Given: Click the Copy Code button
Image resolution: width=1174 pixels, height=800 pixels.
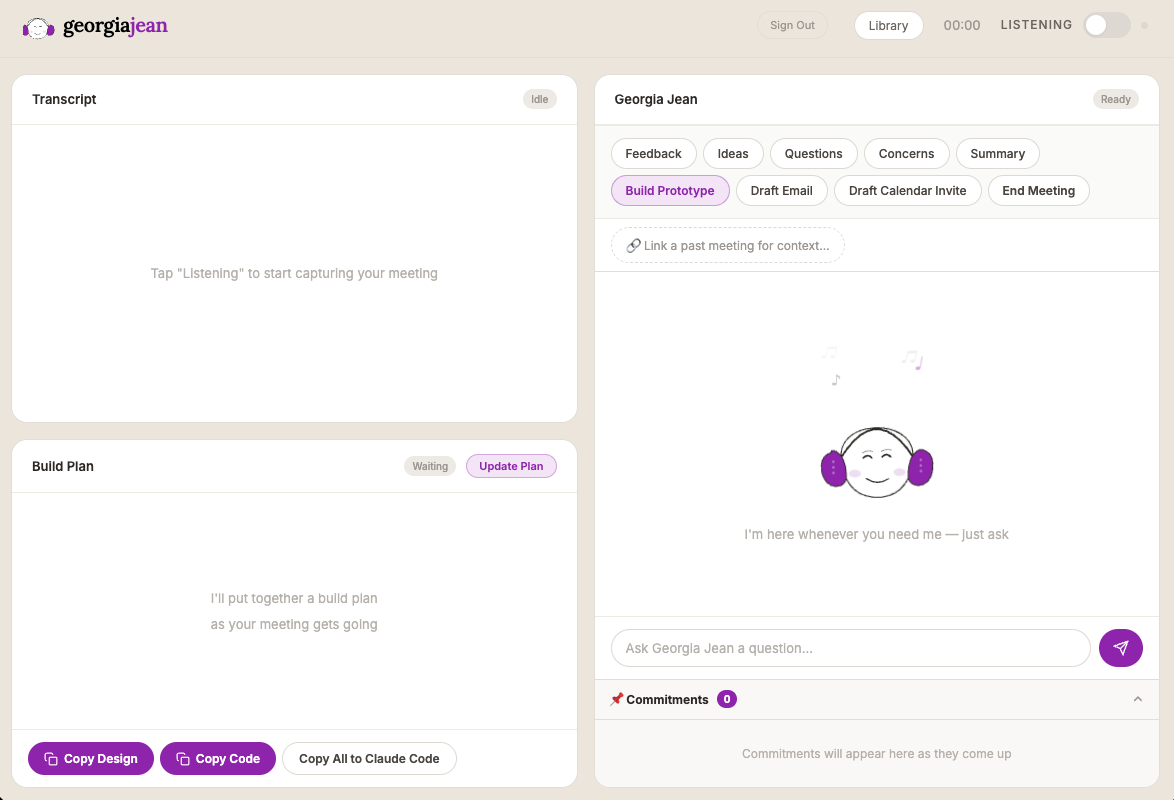Looking at the screenshot, I should [218, 758].
